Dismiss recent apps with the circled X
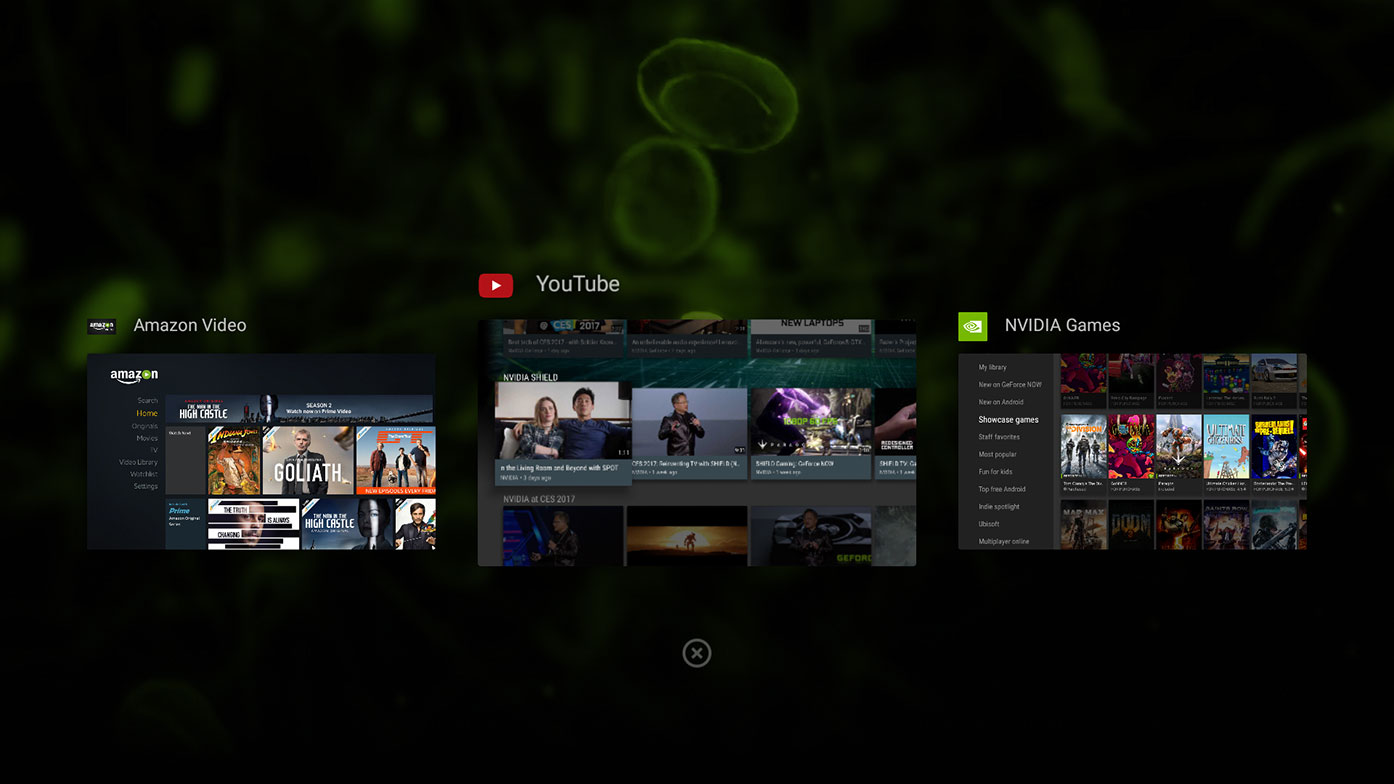 click(697, 653)
